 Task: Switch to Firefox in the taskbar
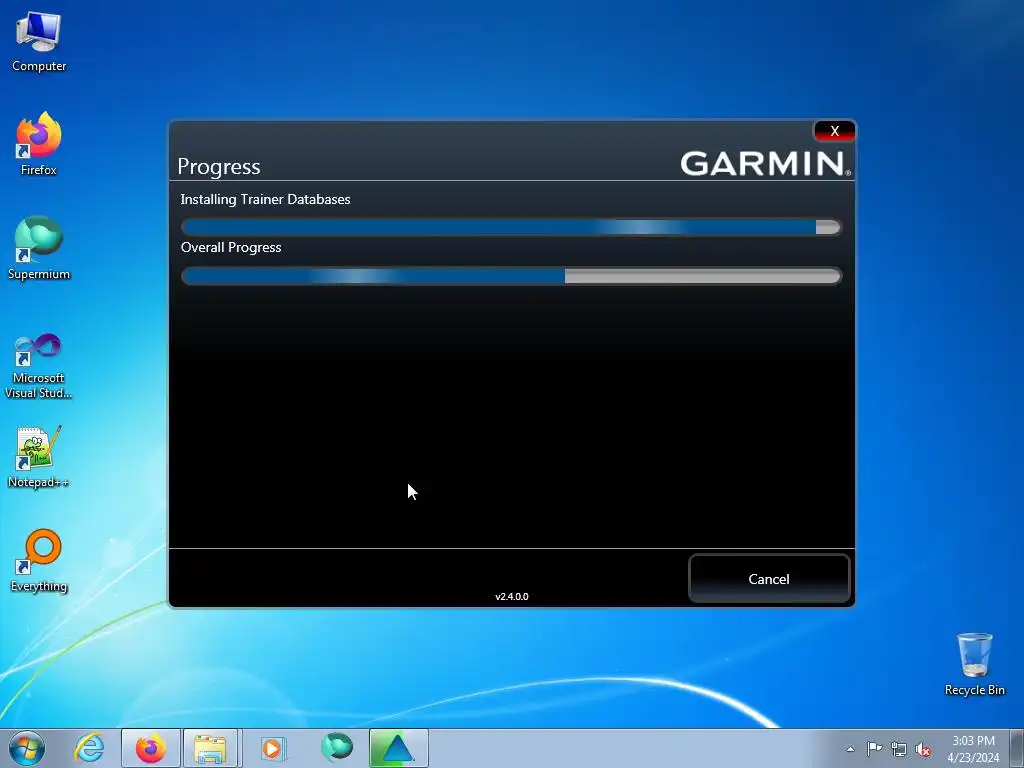point(151,748)
